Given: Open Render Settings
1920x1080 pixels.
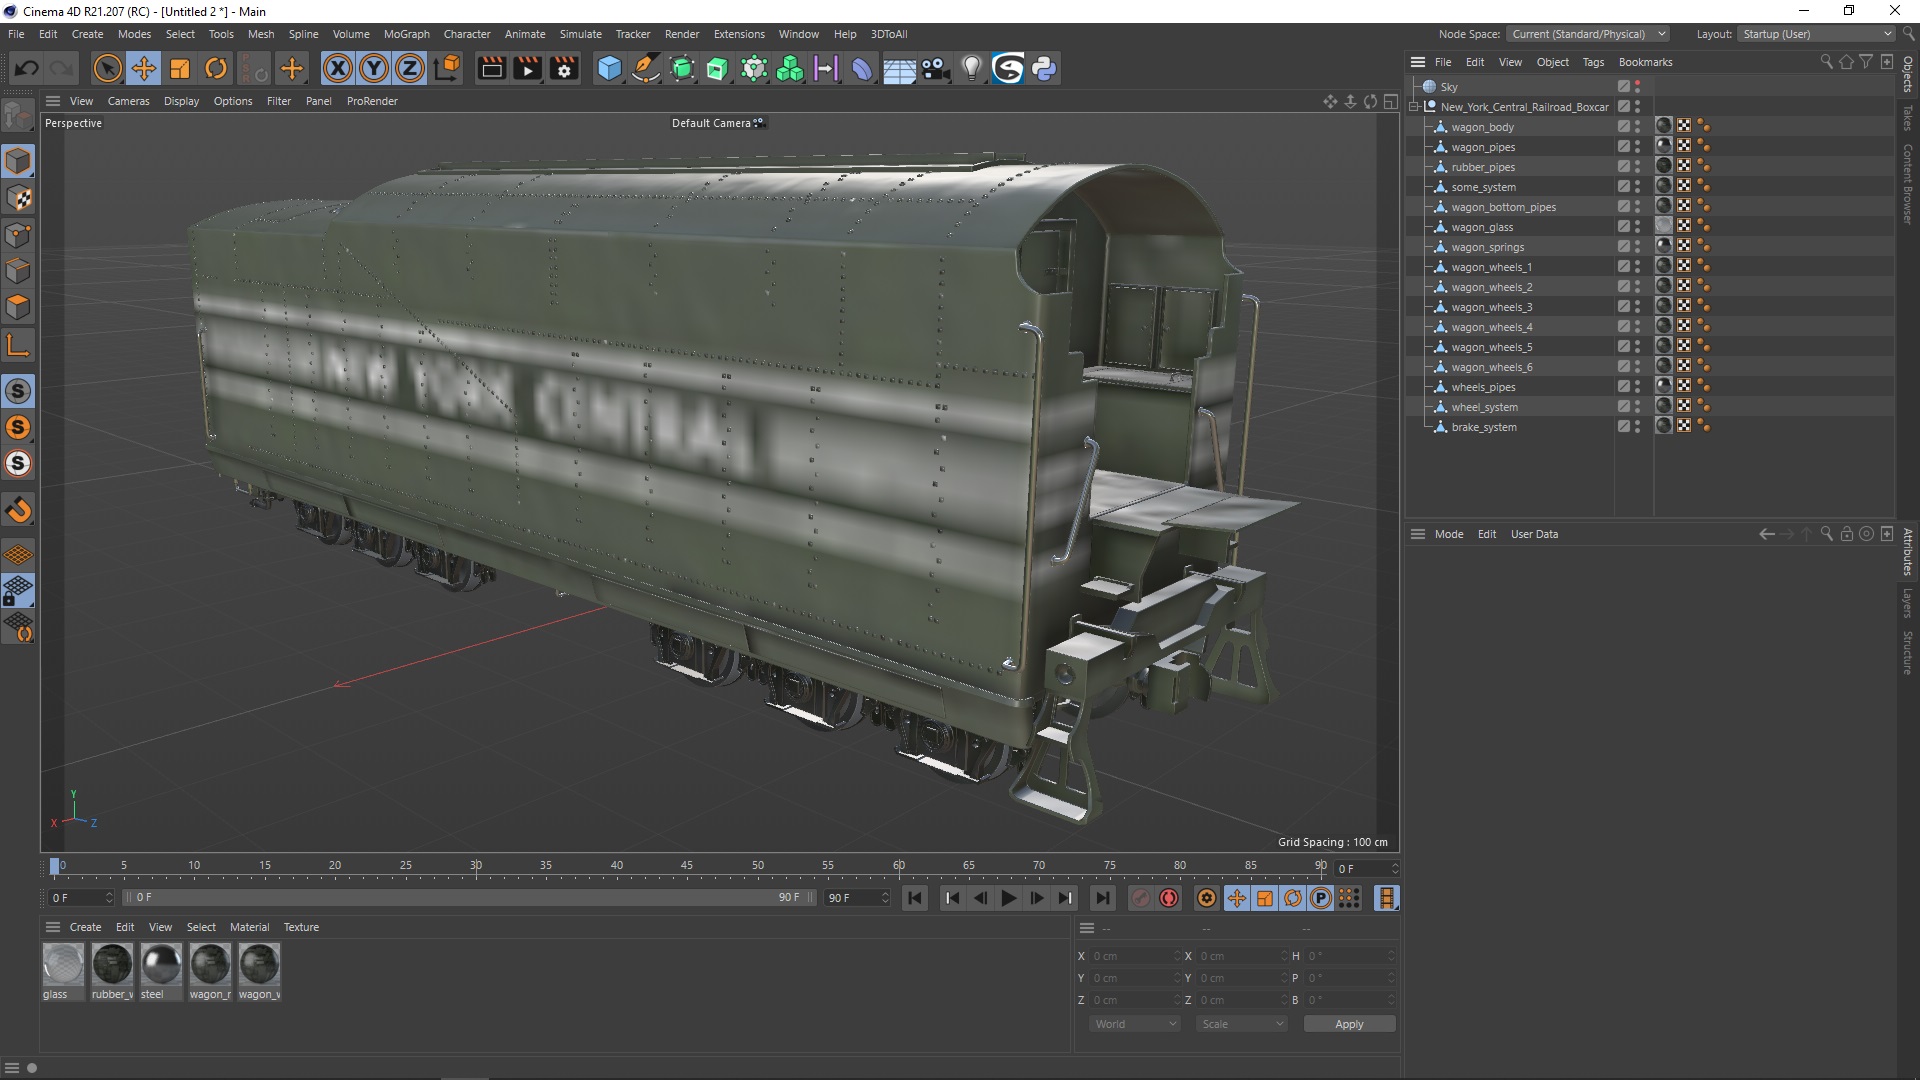Looking at the screenshot, I should point(564,68).
